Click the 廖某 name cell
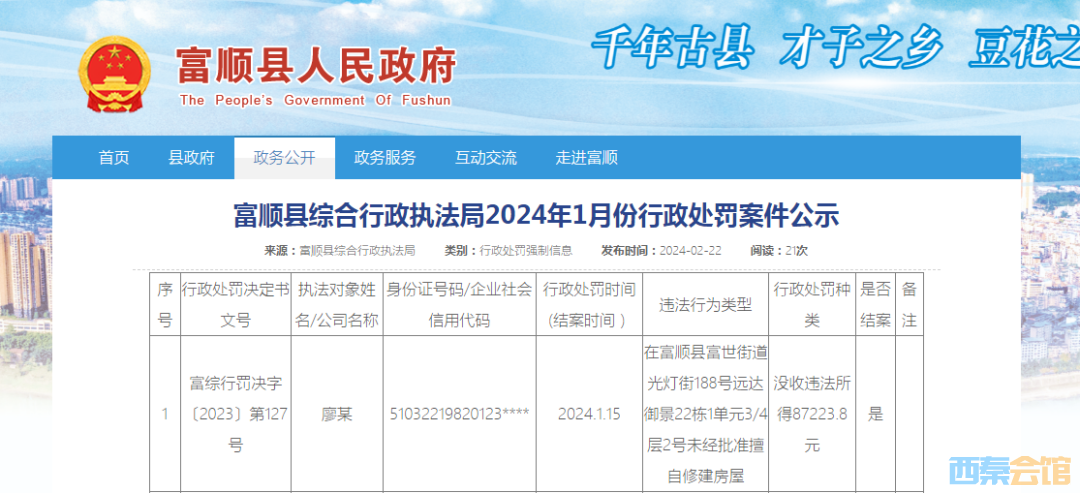1080x493 pixels. pyautogui.click(x=335, y=414)
